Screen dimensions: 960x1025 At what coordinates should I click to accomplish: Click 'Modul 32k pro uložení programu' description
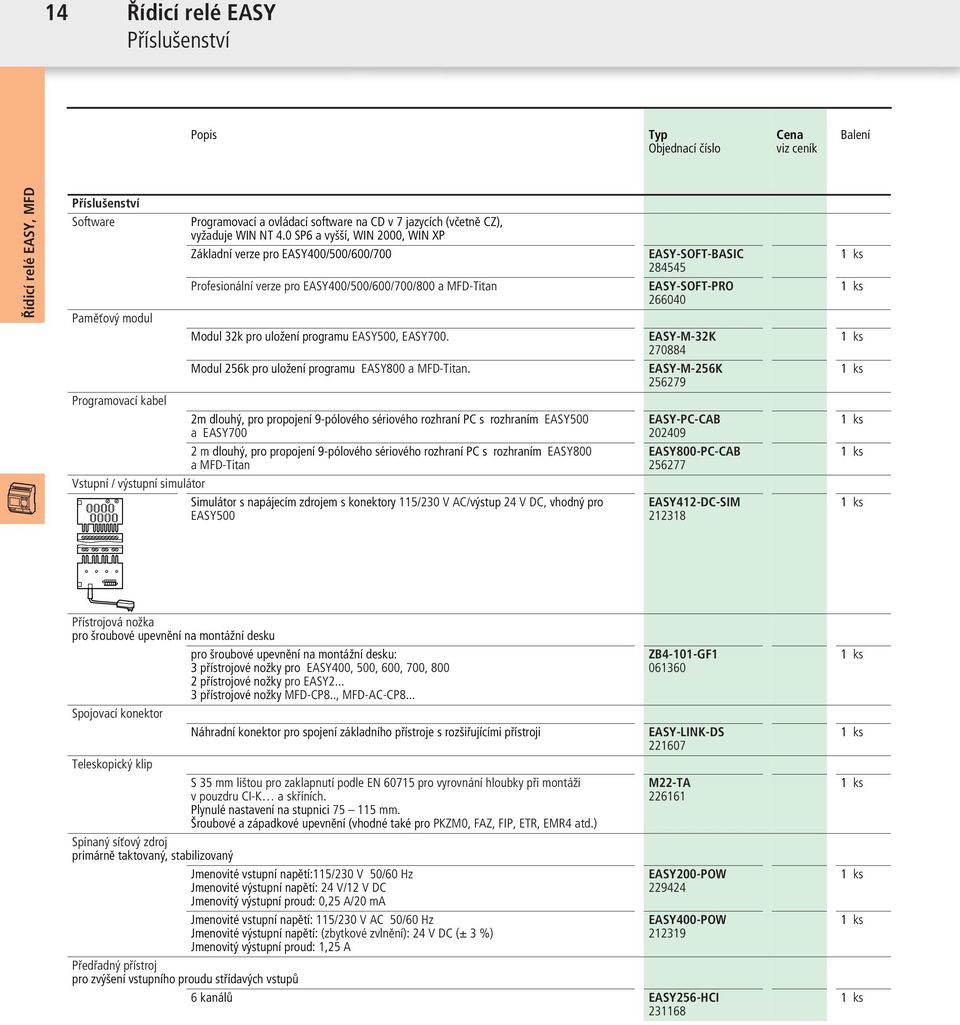click(x=320, y=336)
